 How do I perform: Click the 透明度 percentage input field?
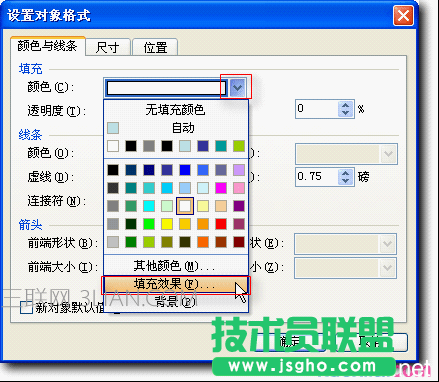click(317, 109)
